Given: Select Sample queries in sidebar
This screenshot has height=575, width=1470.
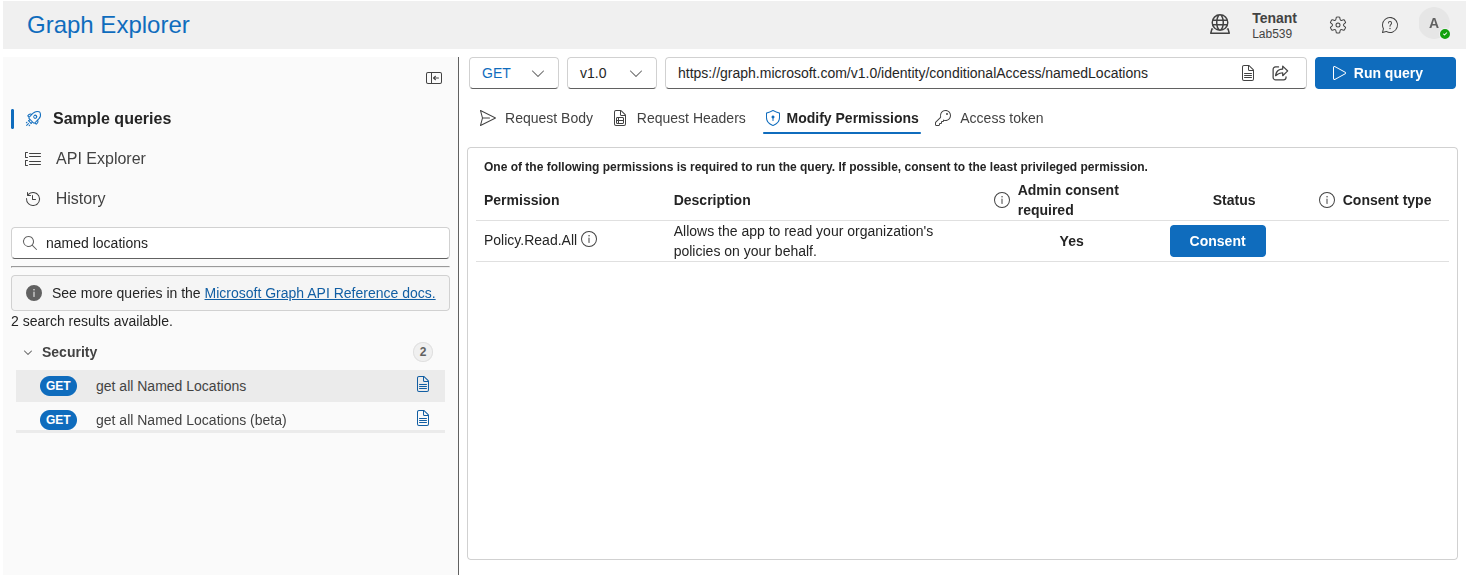Looking at the screenshot, I should (x=112, y=118).
